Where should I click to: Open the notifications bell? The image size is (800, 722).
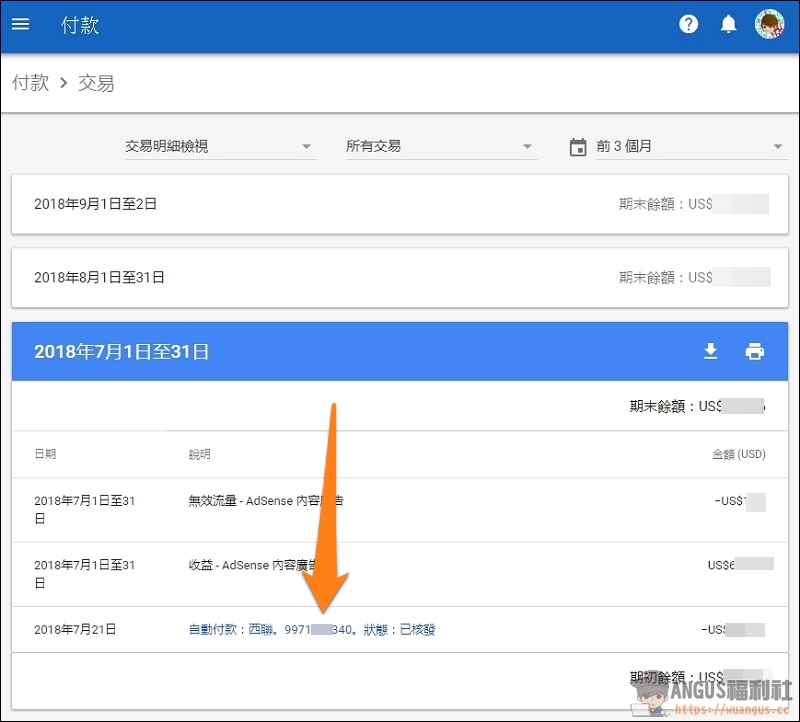pyautogui.click(x=728, y=25)
